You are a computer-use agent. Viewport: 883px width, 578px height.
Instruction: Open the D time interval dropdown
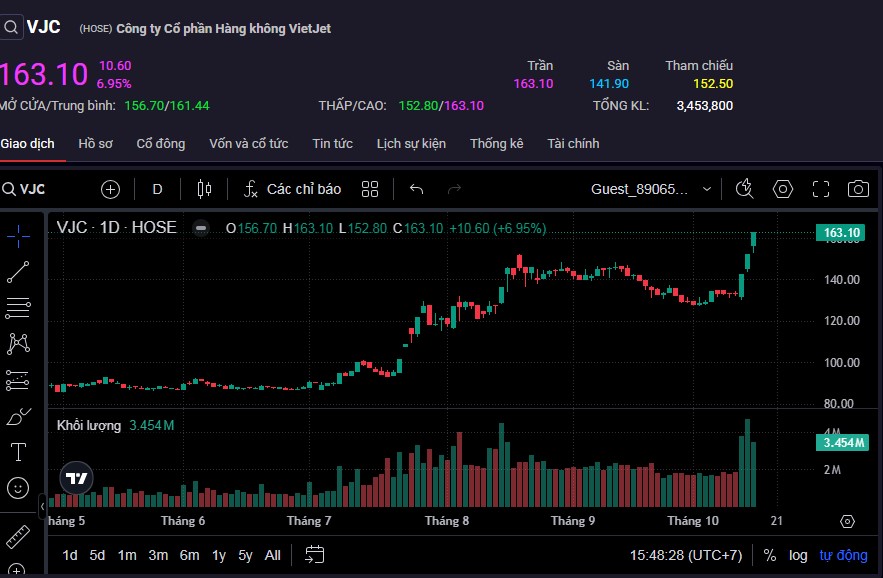(157, 189)
